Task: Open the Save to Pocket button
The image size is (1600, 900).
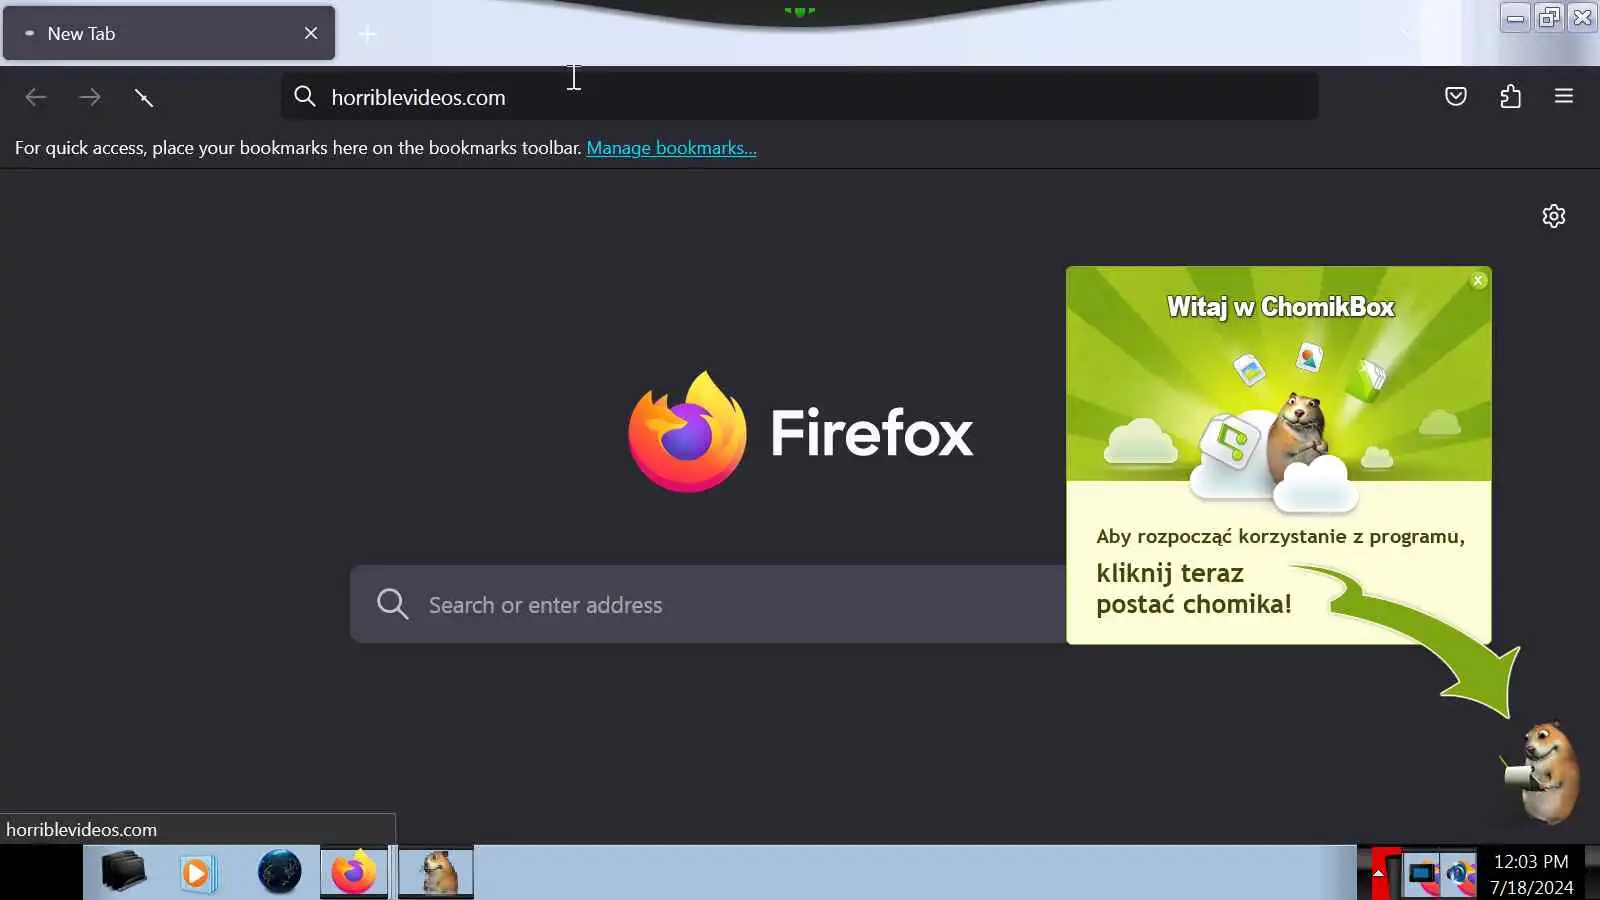Action: tap(1456, 96)
